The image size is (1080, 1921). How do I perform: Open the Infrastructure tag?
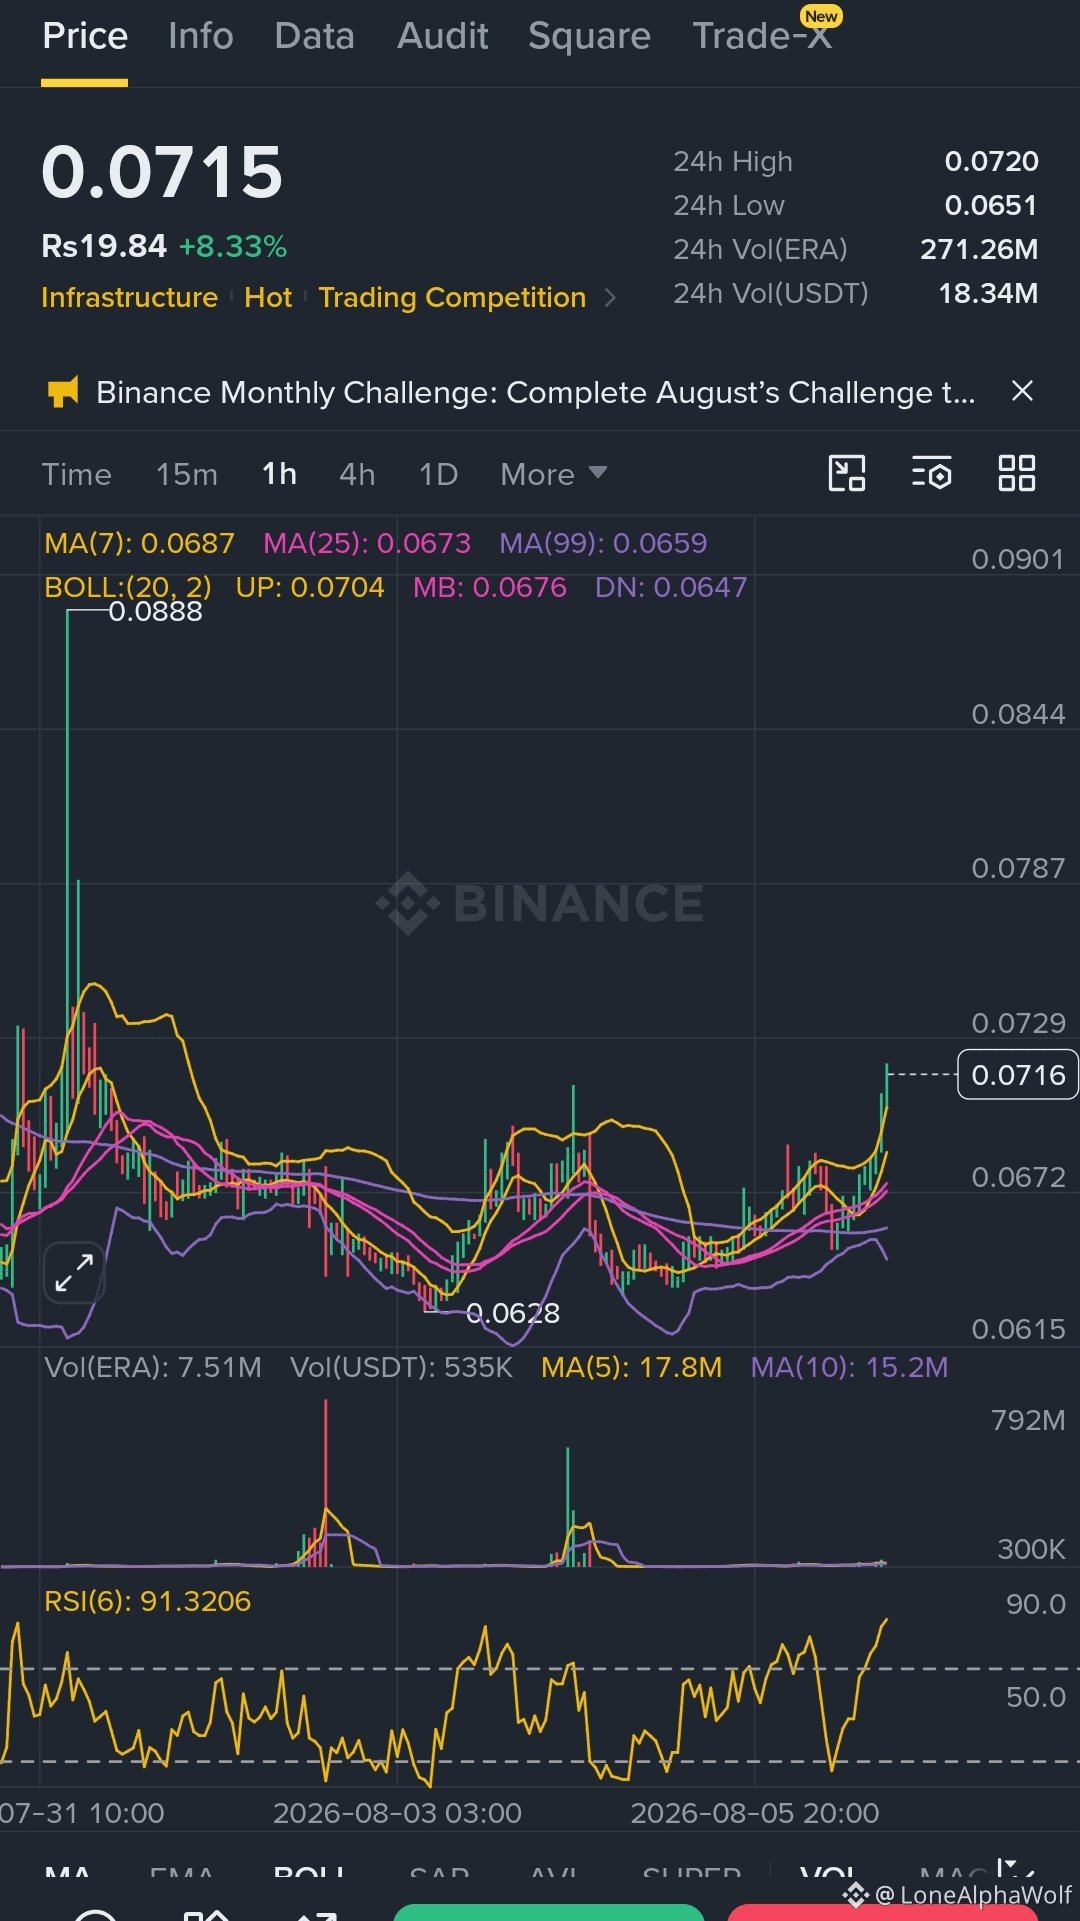pyautogui.click(x=130, y=297)
